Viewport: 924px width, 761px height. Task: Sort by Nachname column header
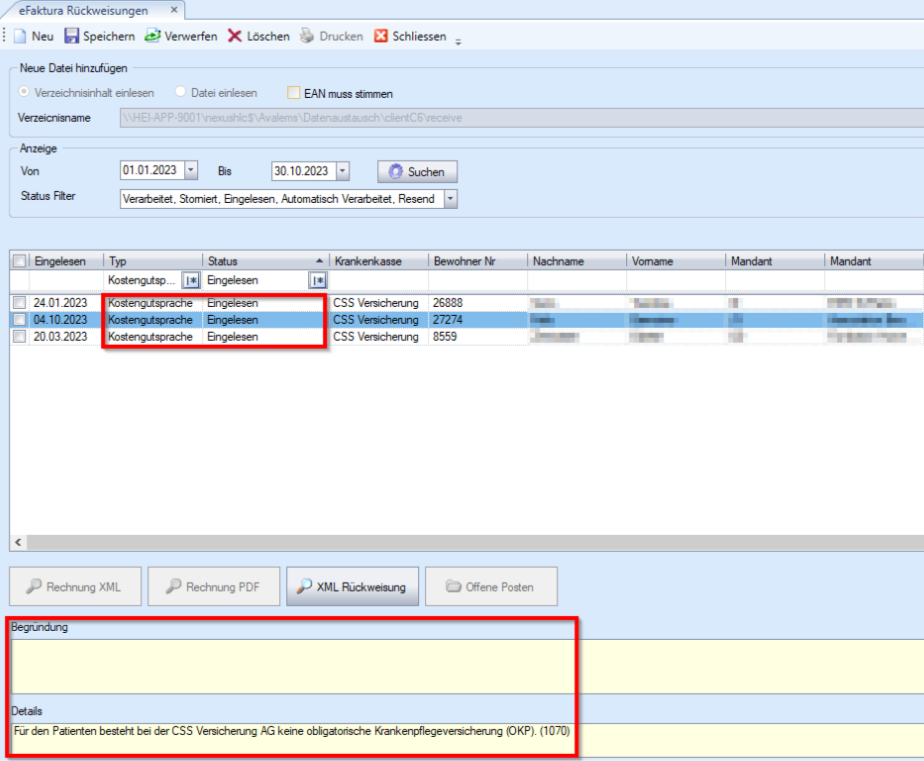tap(576, 261)
